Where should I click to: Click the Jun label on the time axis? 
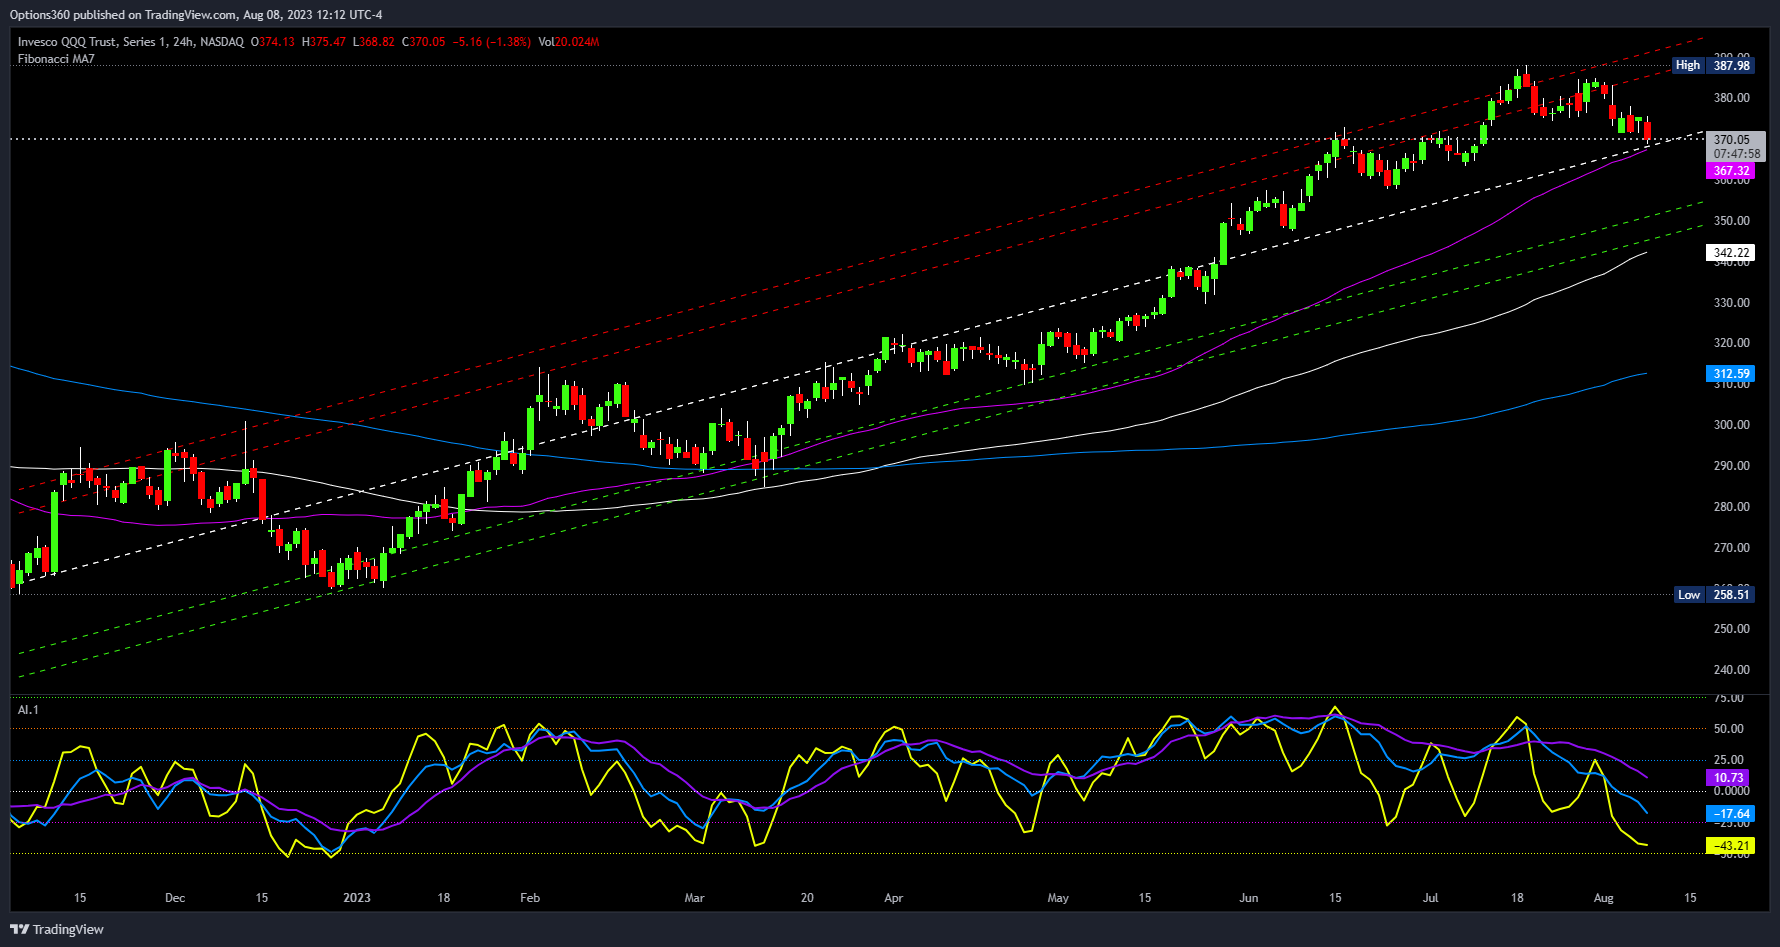pyautogui.click(x=1249, y=898)
